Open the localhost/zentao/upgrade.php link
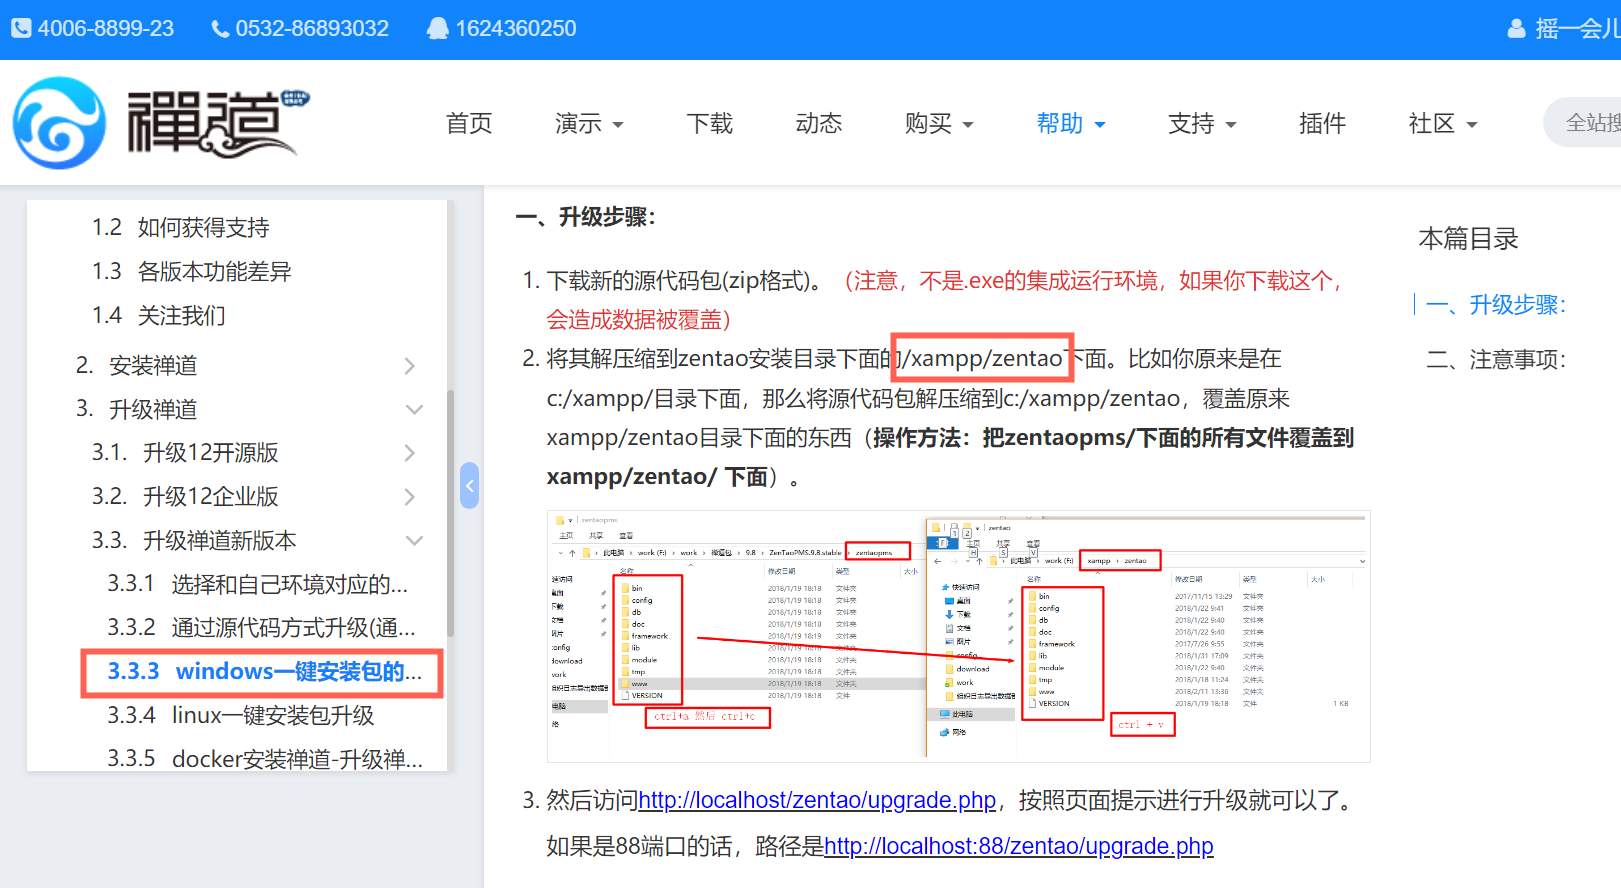The width and height of the screenshot is (1621, 888). point(817,800)
